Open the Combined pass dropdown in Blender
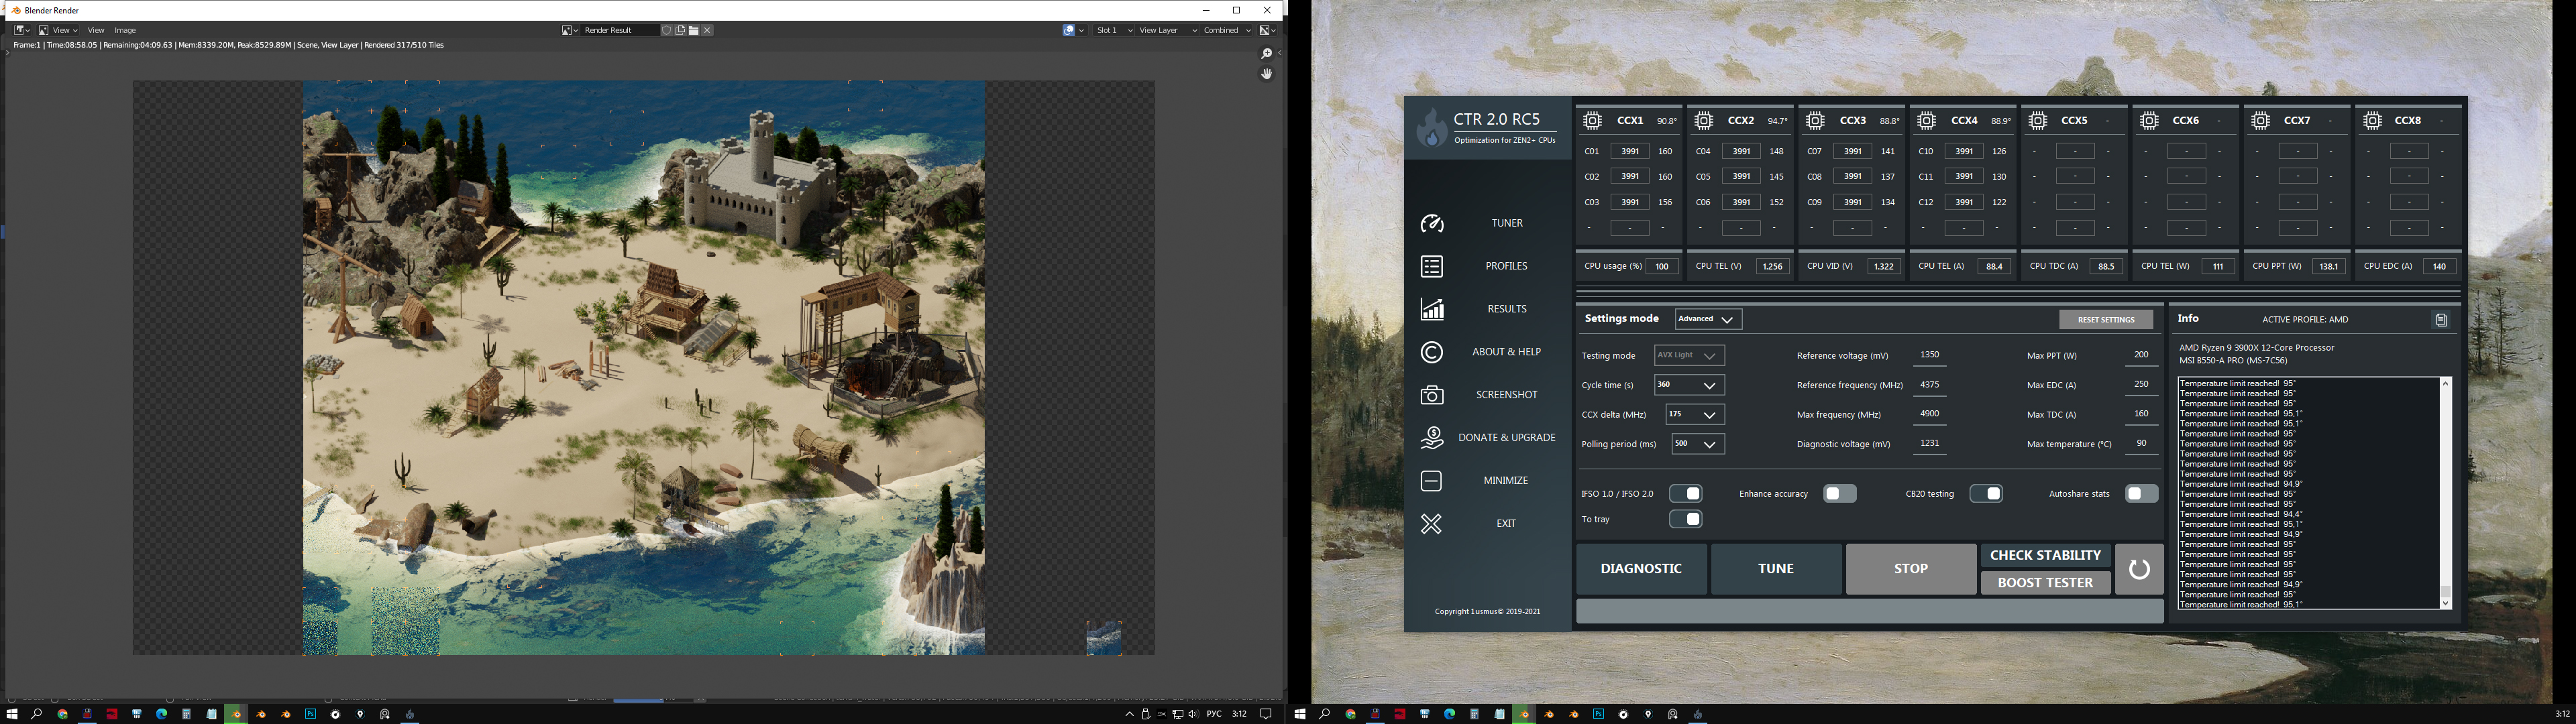The height and width of the screenshot is (724, 2576). pyautogui.click(x=1227, y=30)
